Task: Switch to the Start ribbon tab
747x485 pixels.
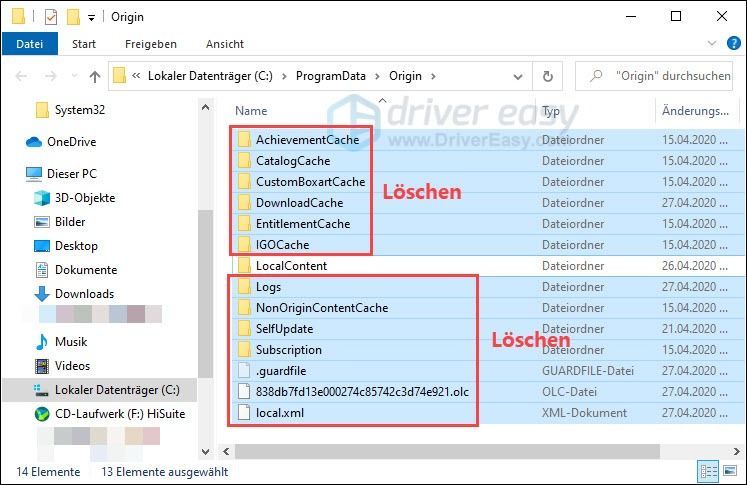Action: pos(84,44)
